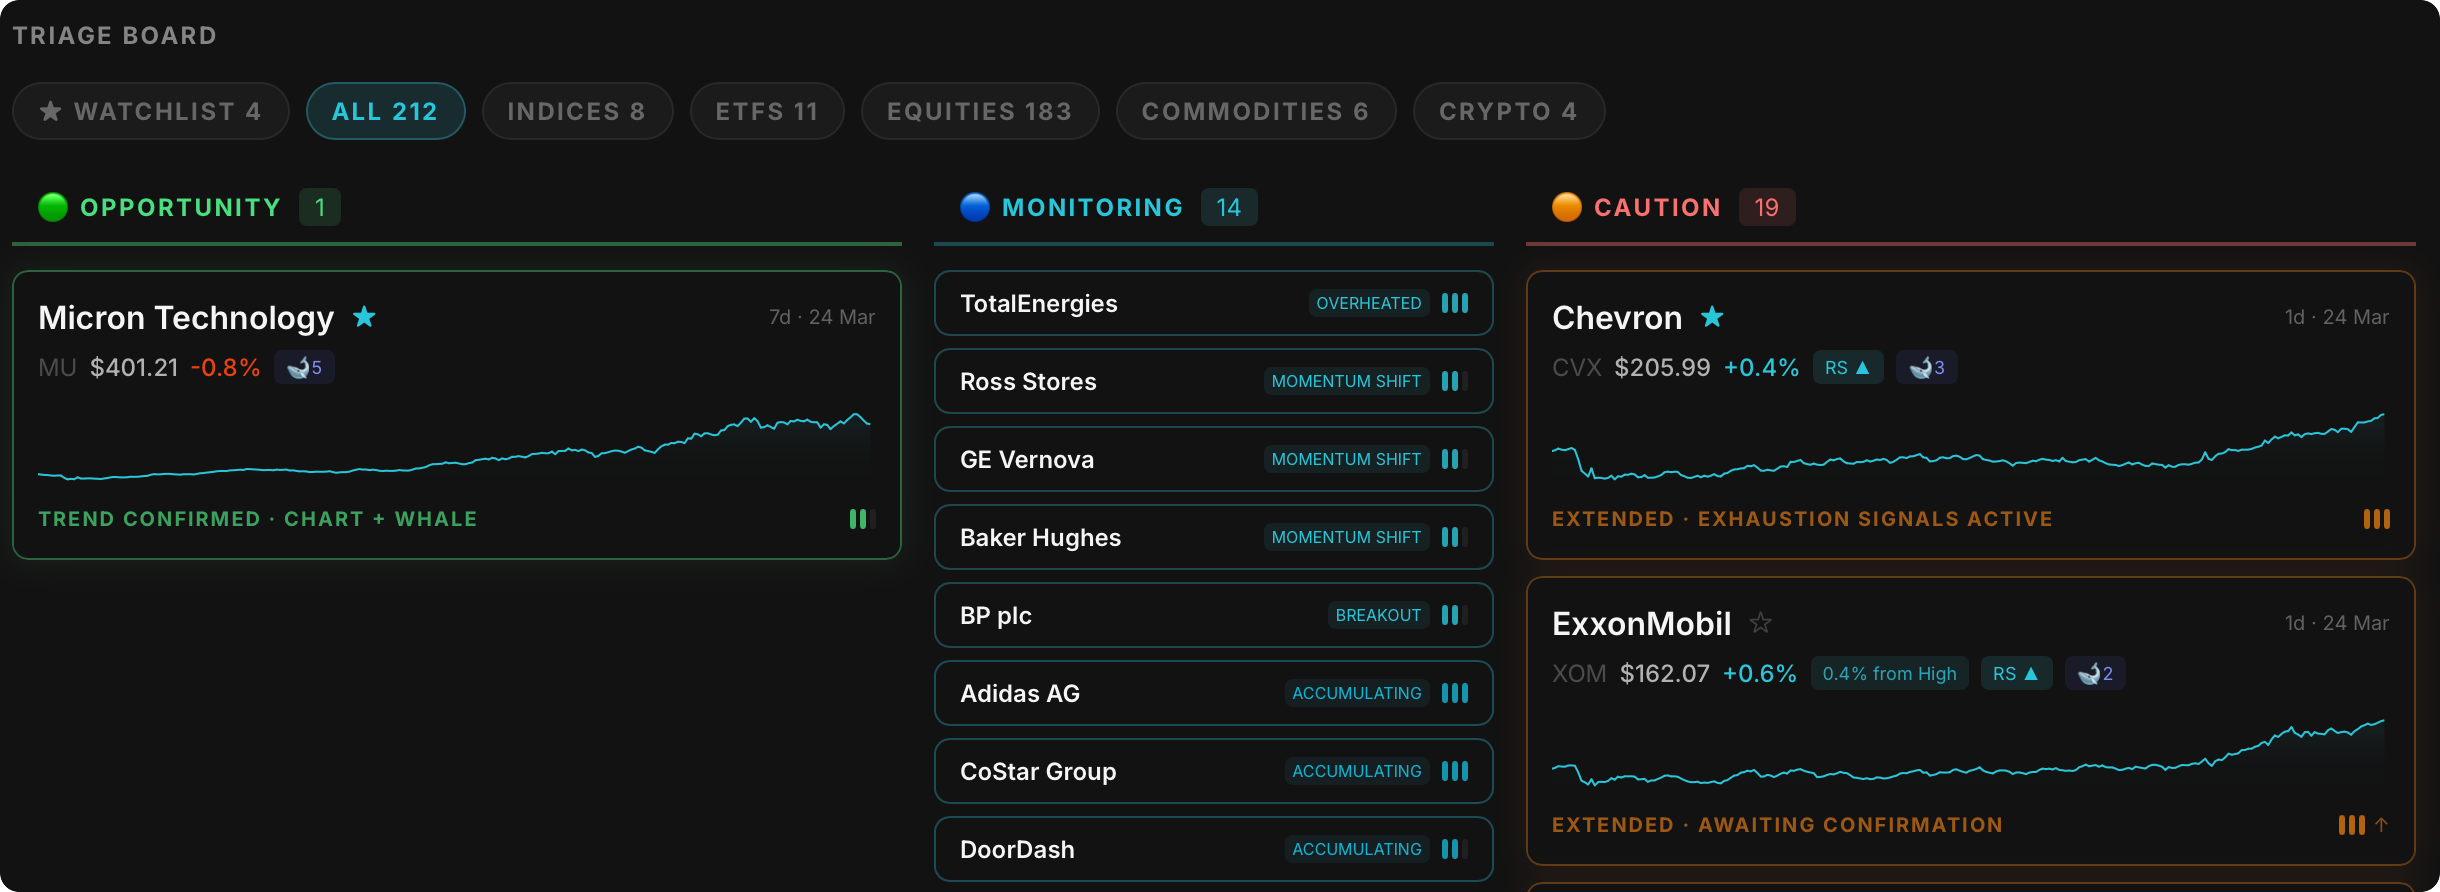Click the orange Caution status dot
Screen dimensions: 2440x892
1567,207
